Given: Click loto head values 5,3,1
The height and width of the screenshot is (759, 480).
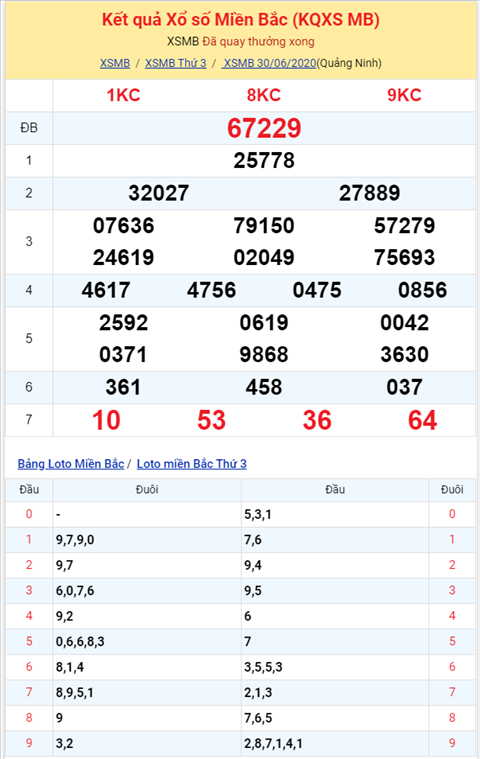Looking at the screenshot, I should coord(258,514).
